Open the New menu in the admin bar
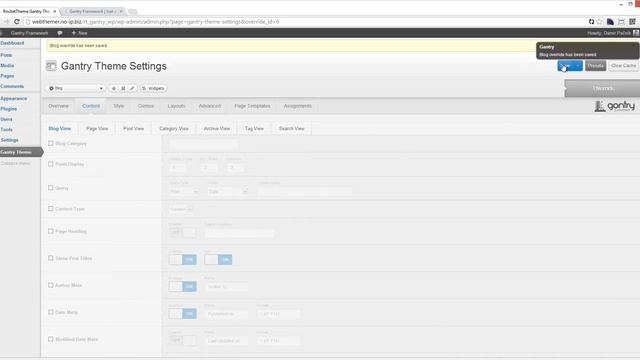This screenshot has height=360, width=640. click(x=80, y=33)
